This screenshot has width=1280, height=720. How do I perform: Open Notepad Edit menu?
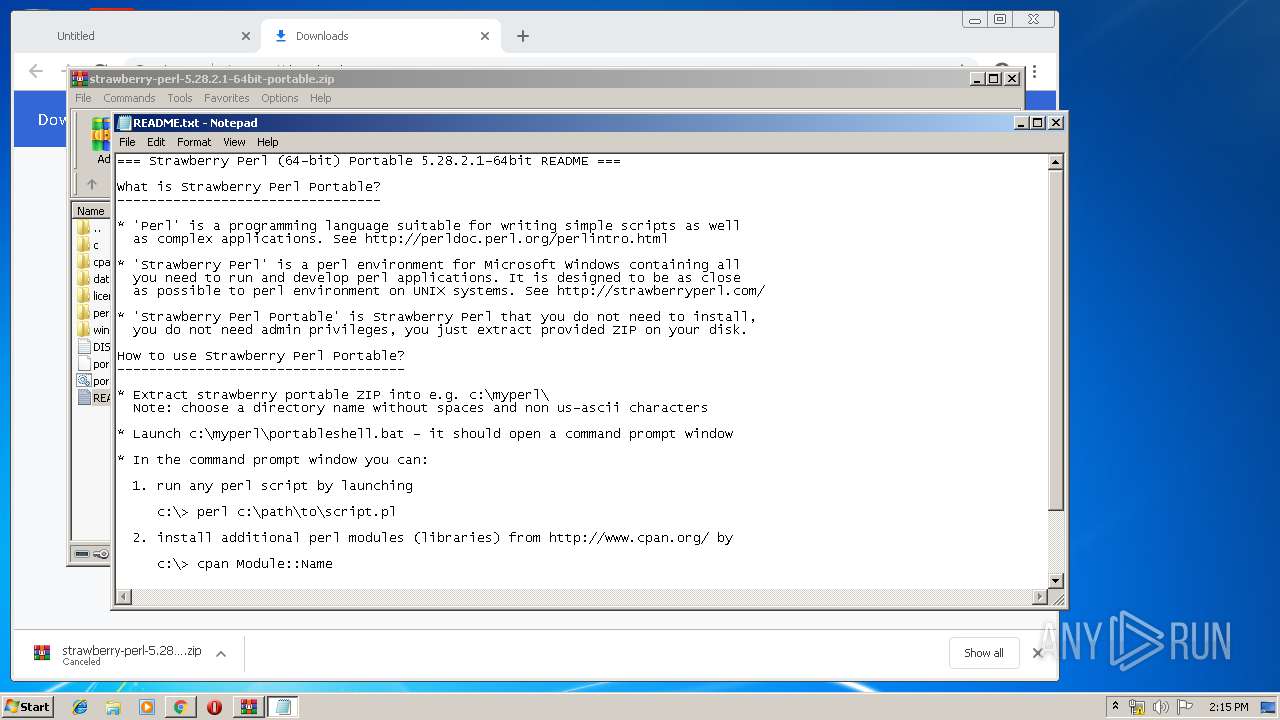coord(156,142)
